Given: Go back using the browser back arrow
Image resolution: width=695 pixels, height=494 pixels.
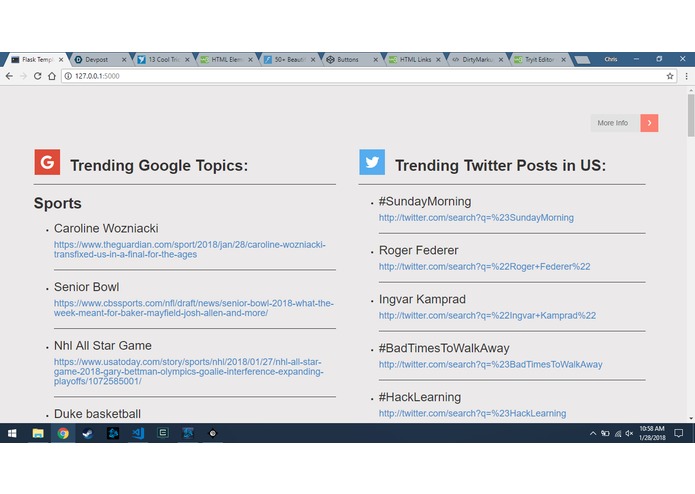Looking at the screenshot, I should pyautogui.click(x=9, y=76).
